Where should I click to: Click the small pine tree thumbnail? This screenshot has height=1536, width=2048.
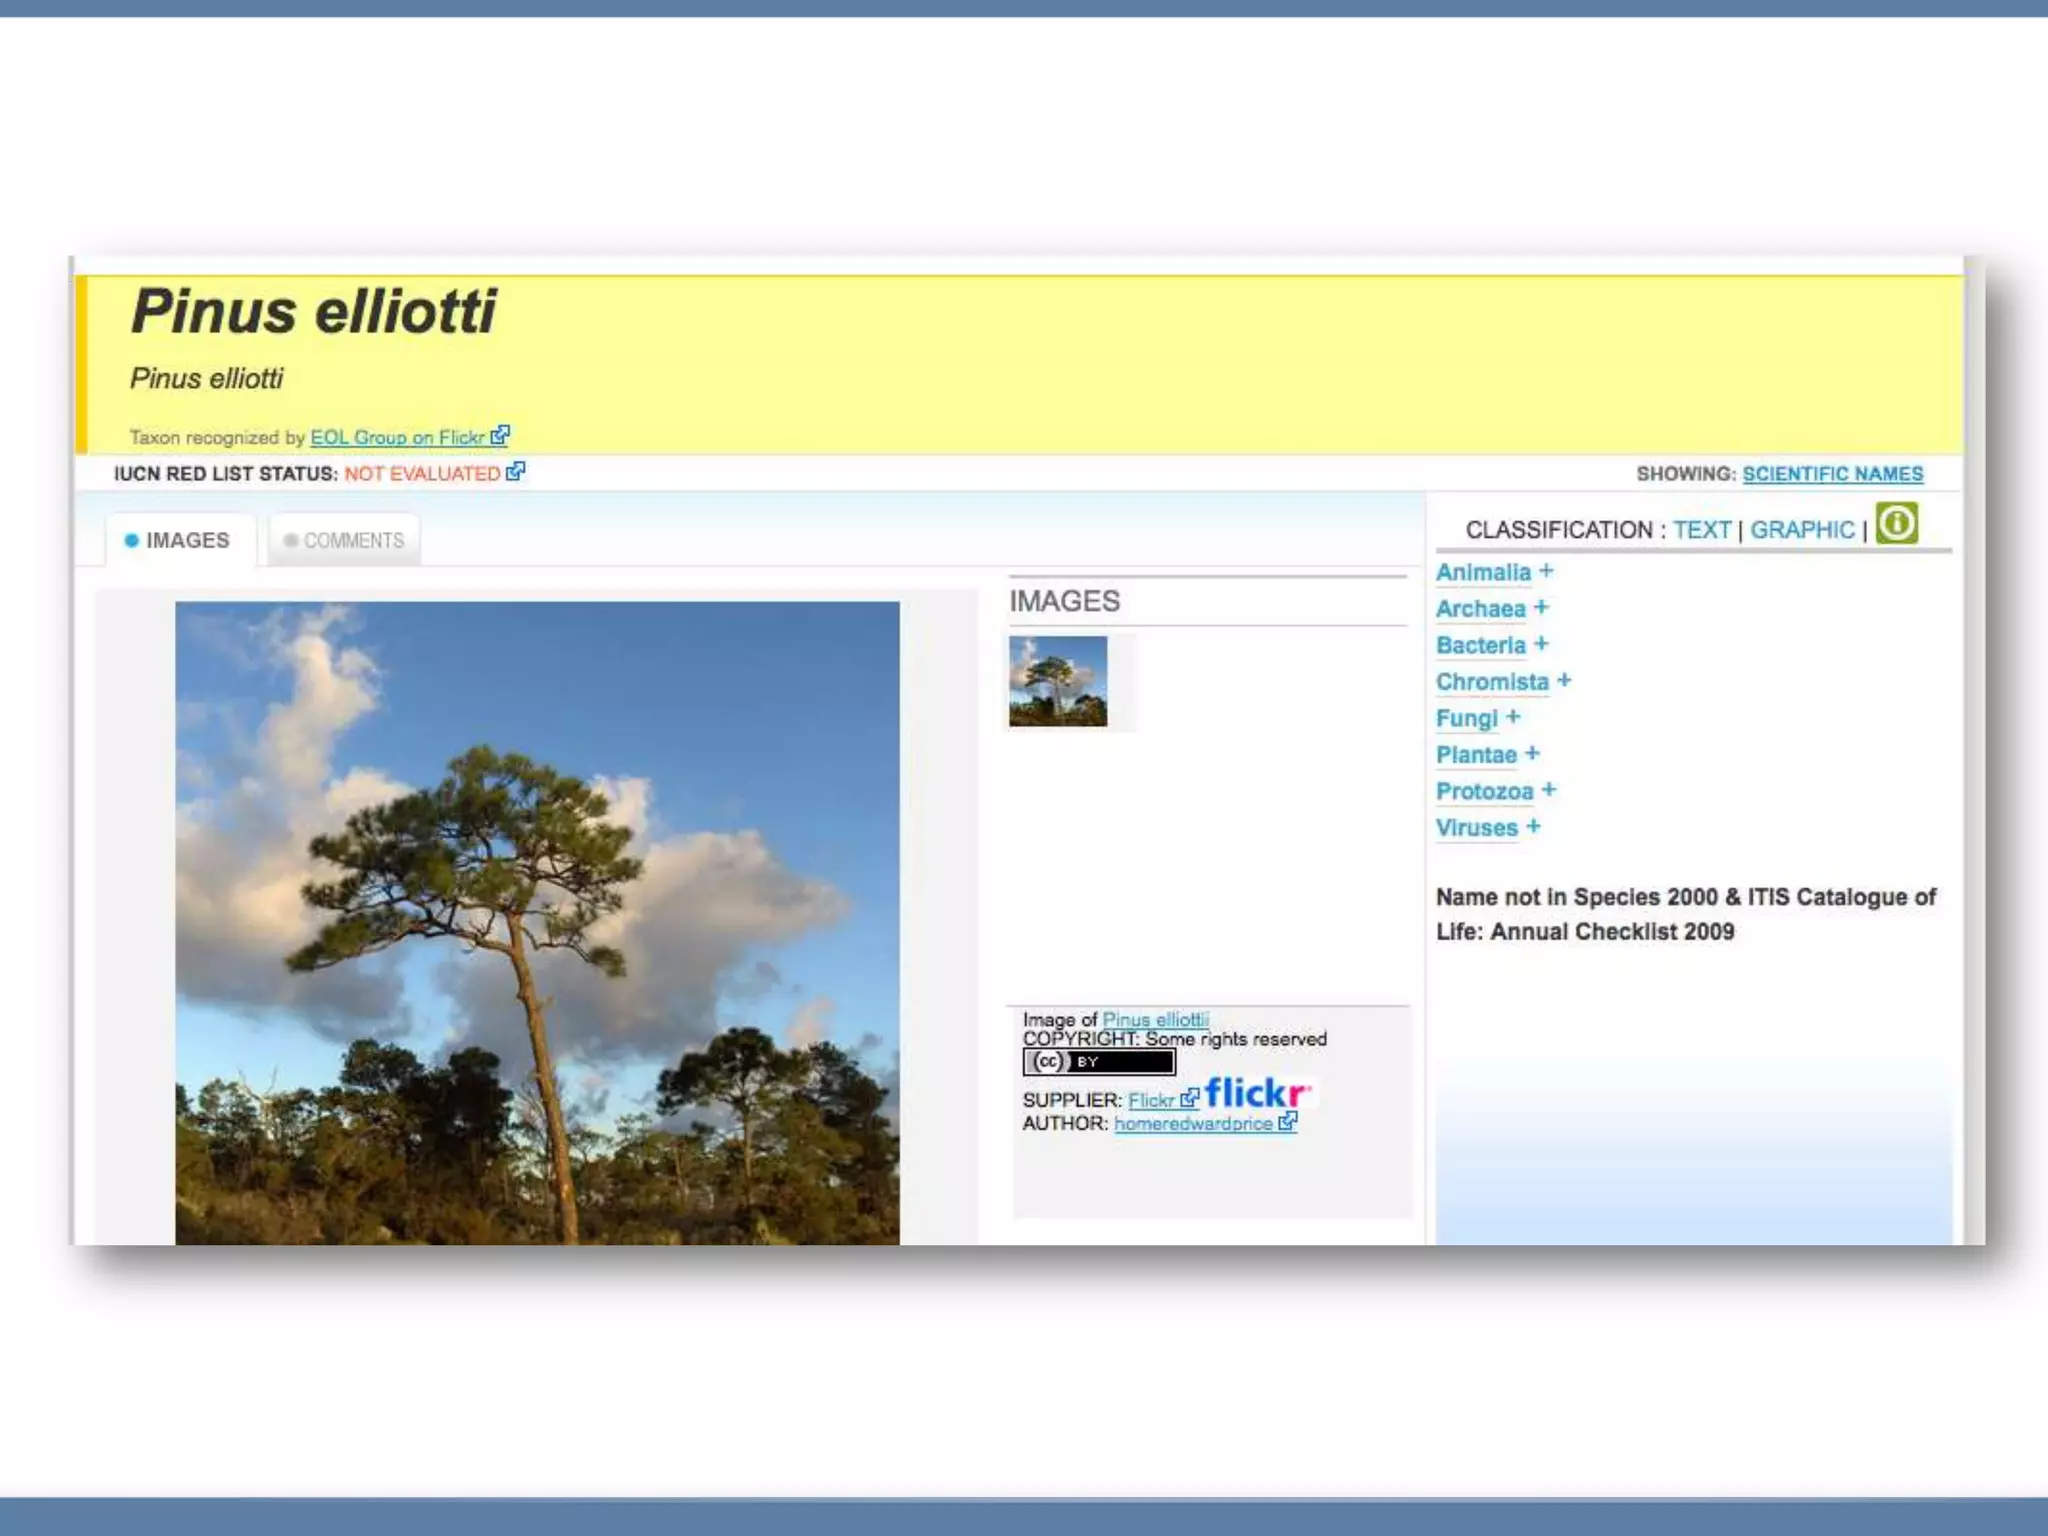(x=1057, y=681)
